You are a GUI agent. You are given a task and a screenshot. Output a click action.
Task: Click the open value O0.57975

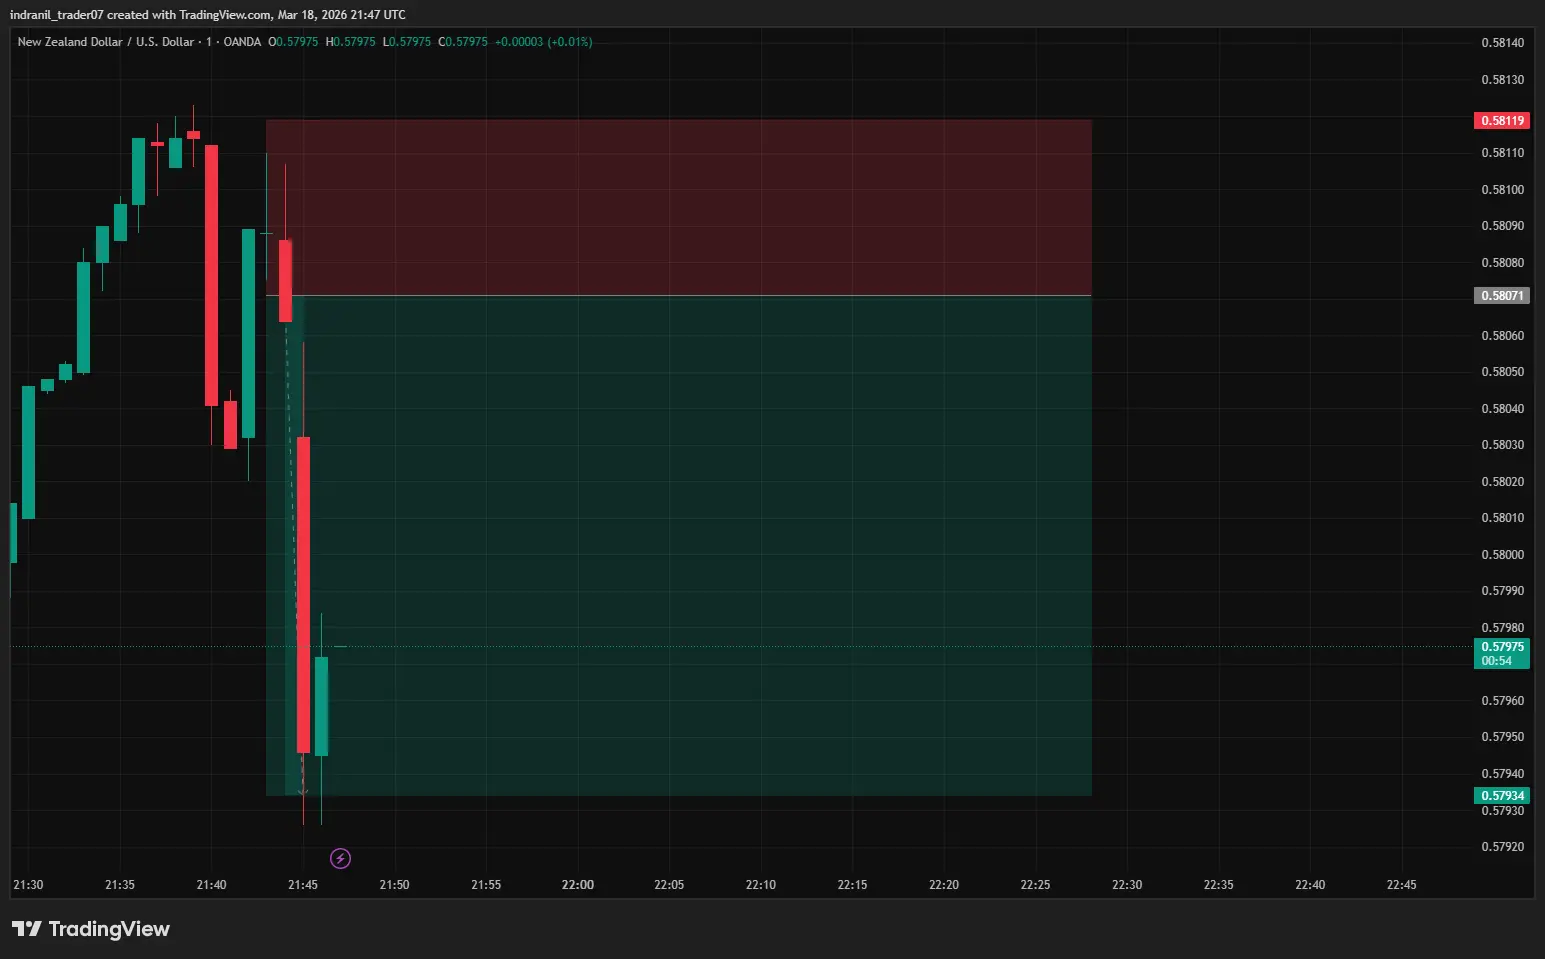tap(293, 42)
